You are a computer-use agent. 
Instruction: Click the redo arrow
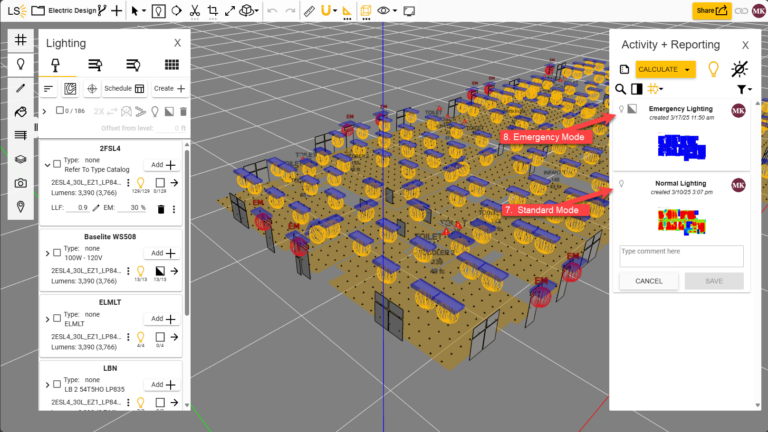click(290, 10)
